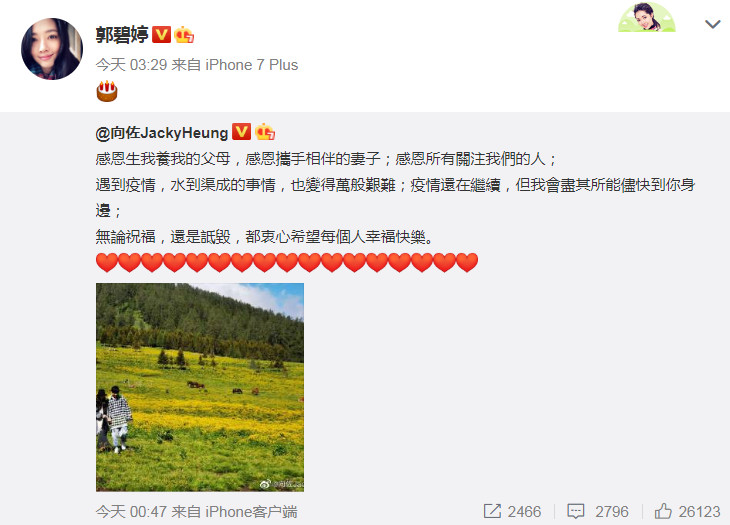Click the iPhone客户端 source link
Image resolution: width=730 pixels, height=525 pixels.
[x=251, y=512]
